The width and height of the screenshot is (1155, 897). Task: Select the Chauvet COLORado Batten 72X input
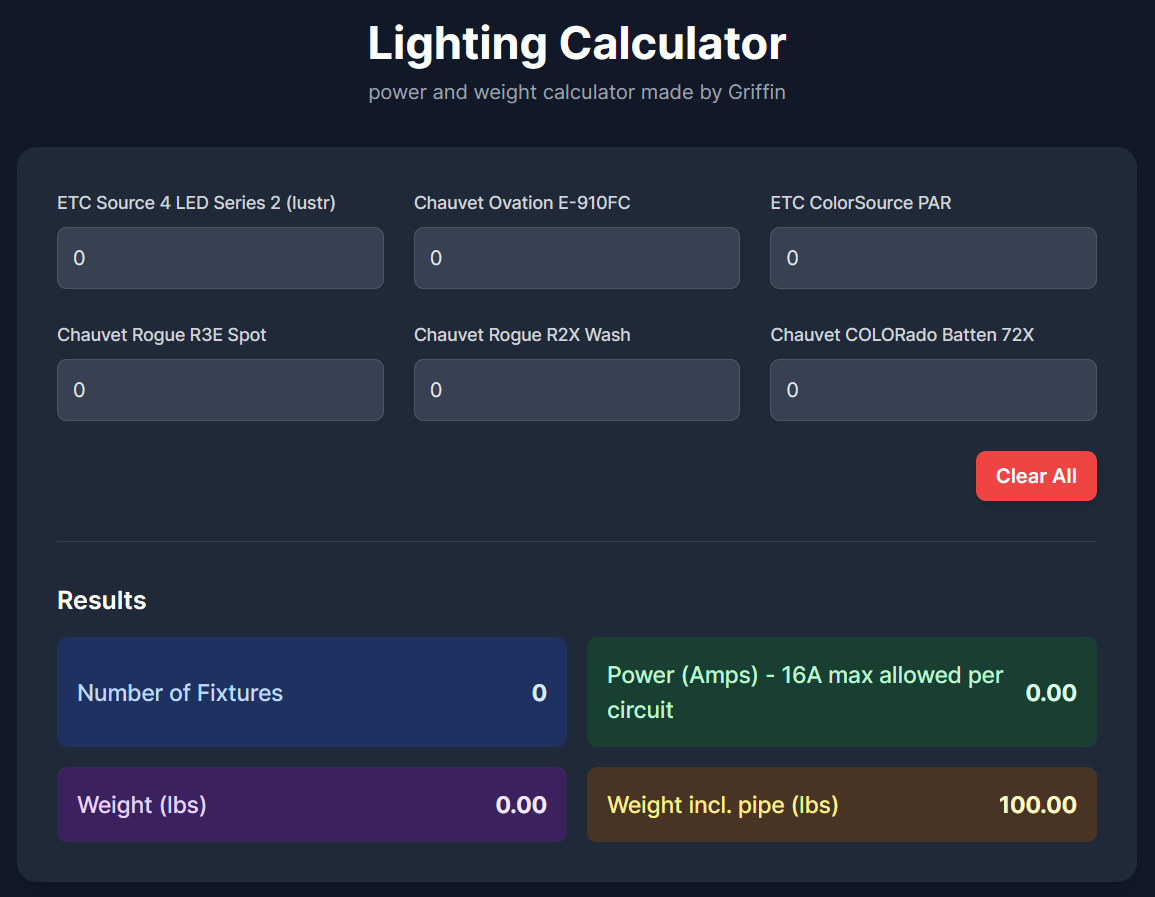click(x=932, y=390)
